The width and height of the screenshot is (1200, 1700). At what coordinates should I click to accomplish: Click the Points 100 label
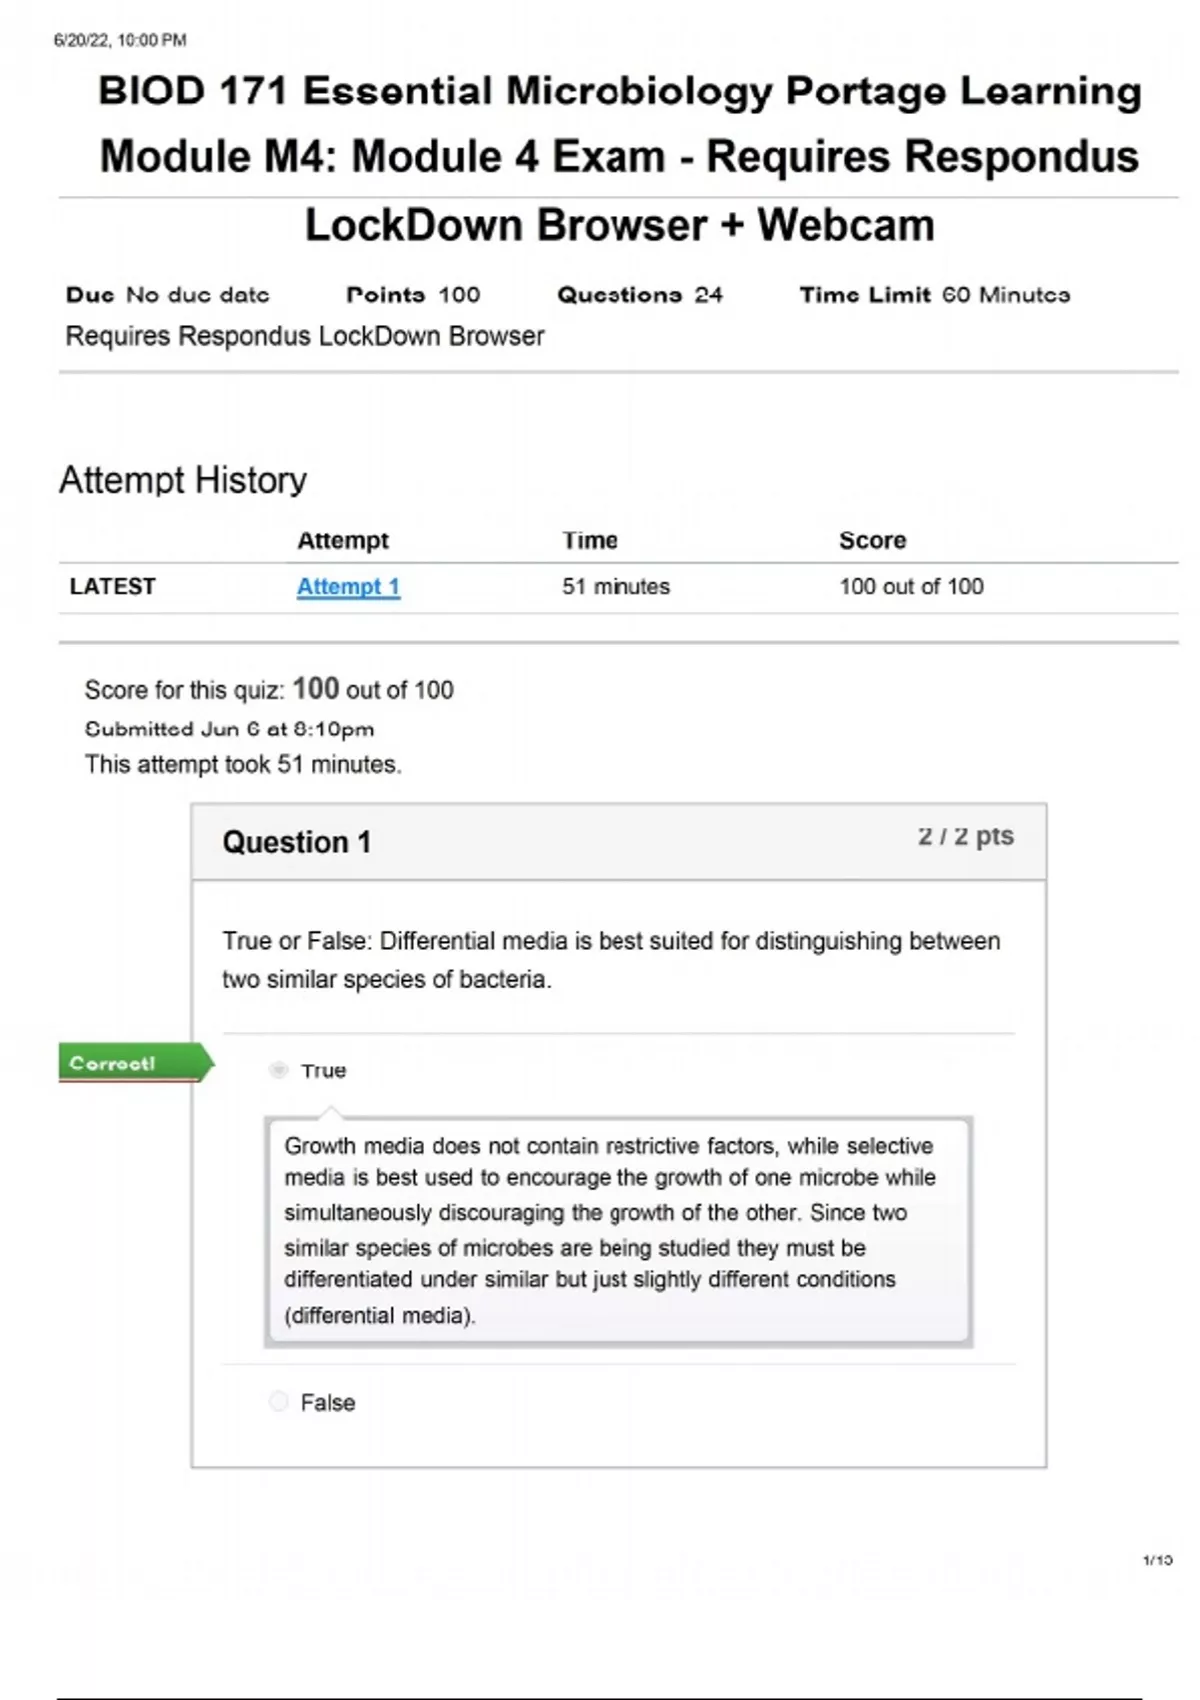pos(413,295)
